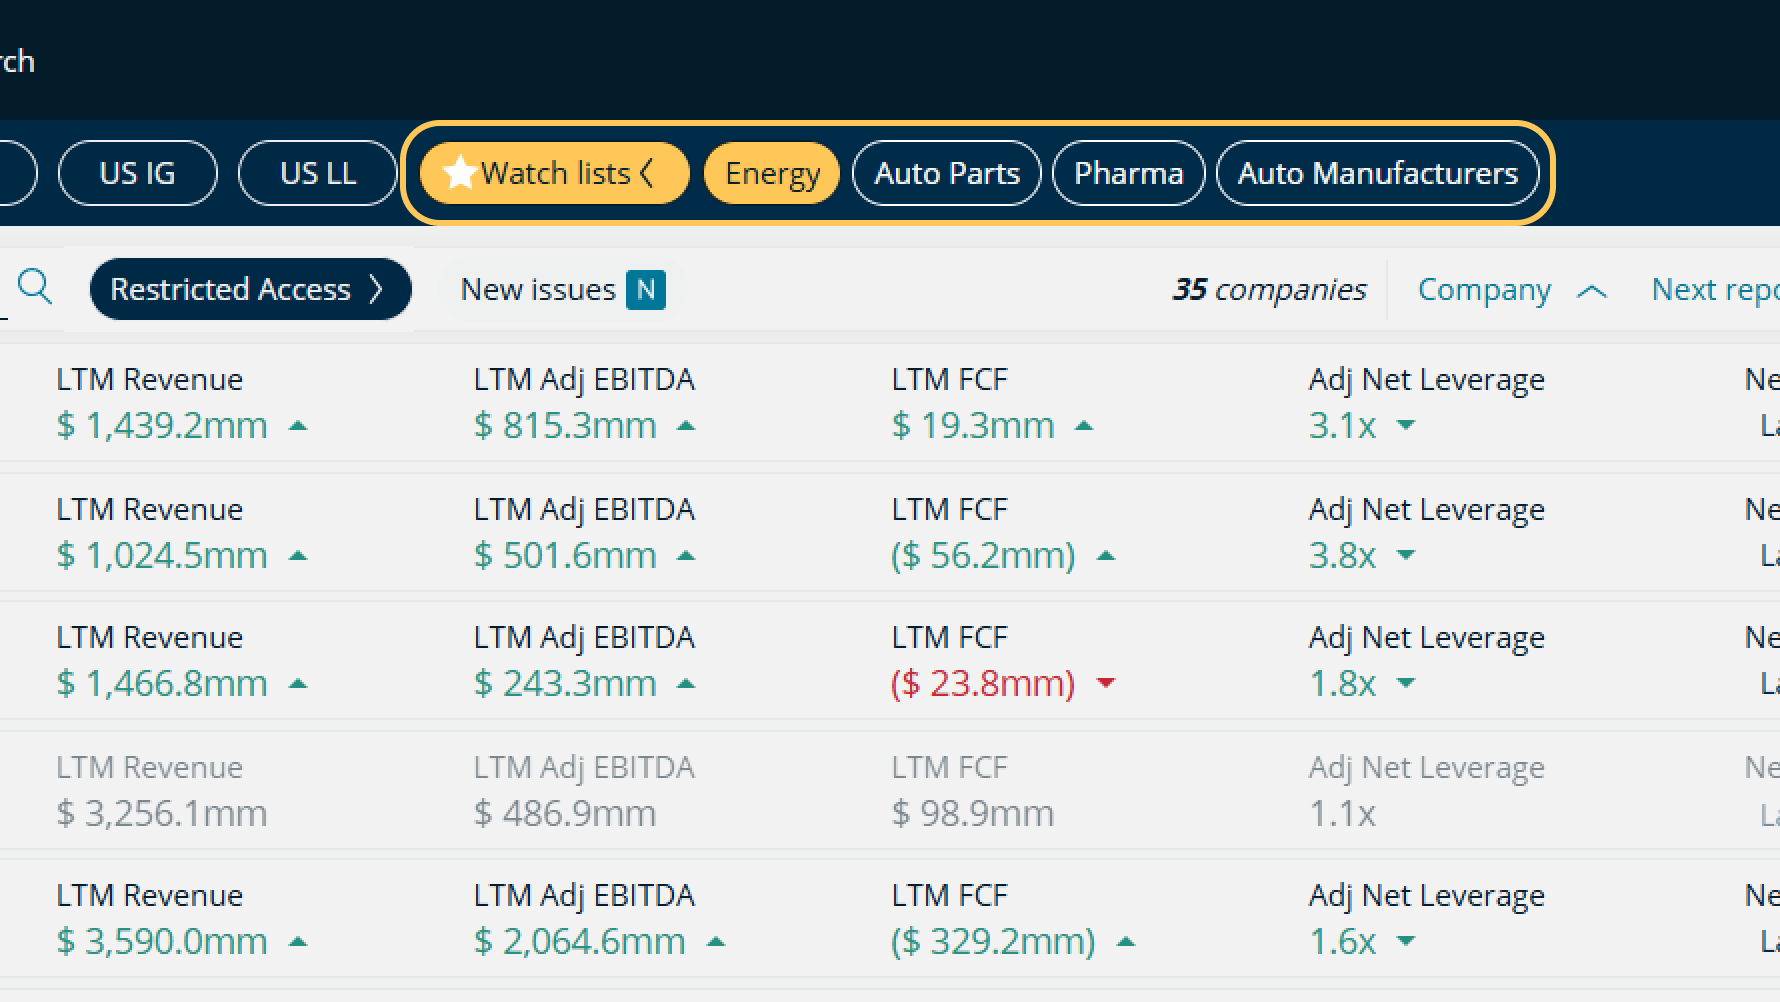Enable the Auto Parts watch list
The width and height of the screenshot is (1780, 1002).
click(946, 173)
